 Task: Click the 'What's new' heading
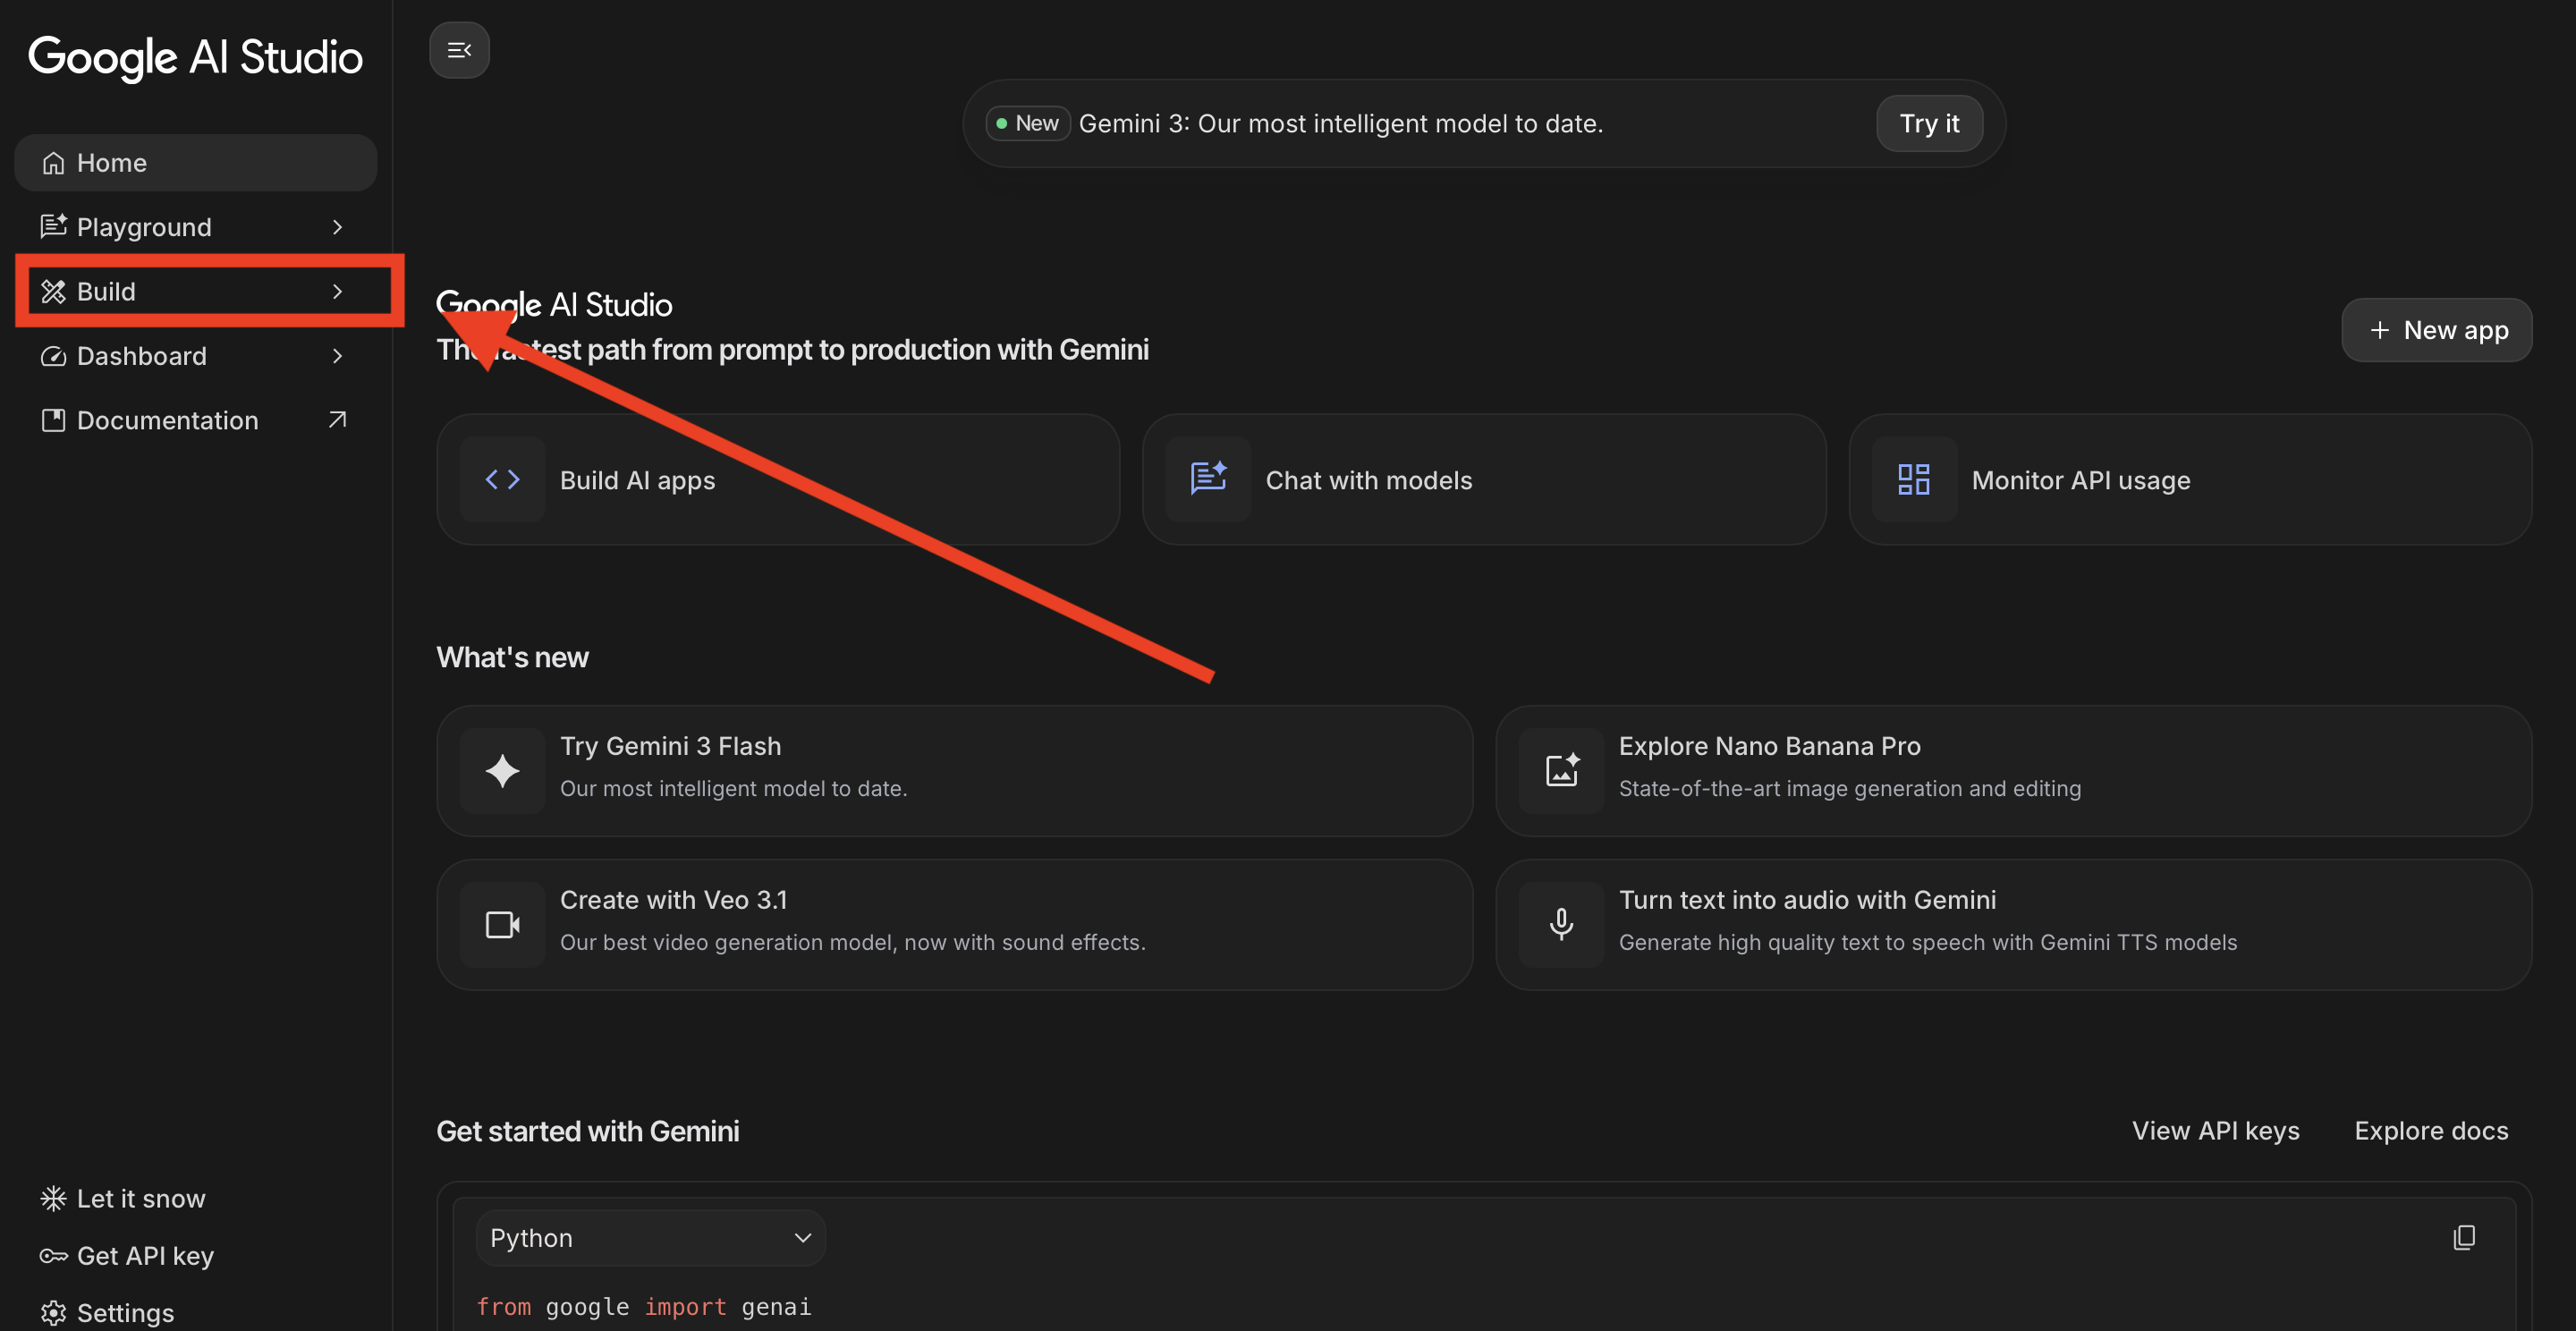click(512, 657)
